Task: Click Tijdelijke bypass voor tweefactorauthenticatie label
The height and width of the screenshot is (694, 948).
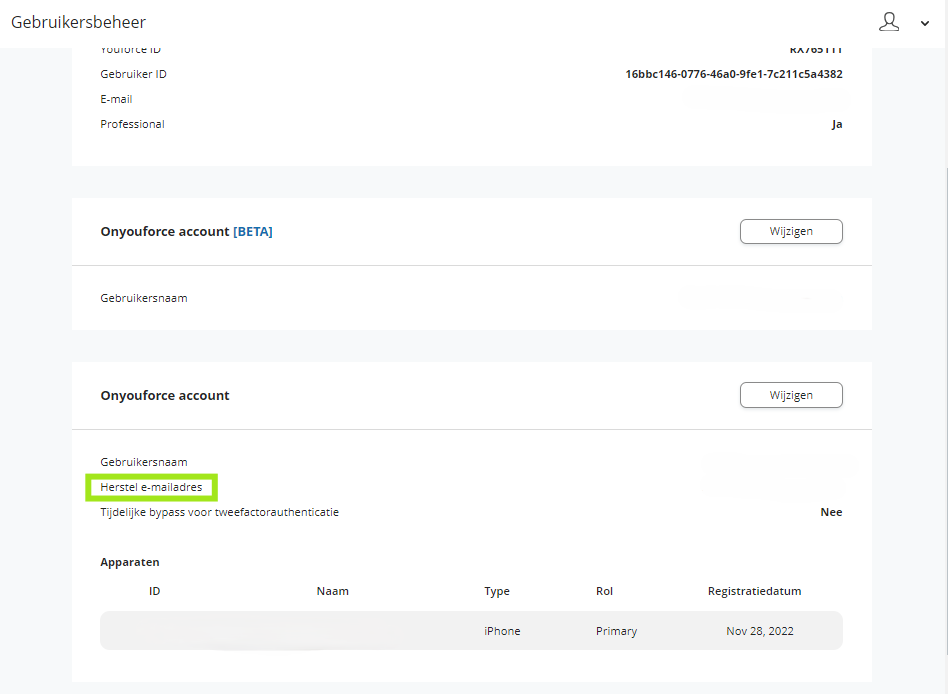Action: tap(219, 512)
